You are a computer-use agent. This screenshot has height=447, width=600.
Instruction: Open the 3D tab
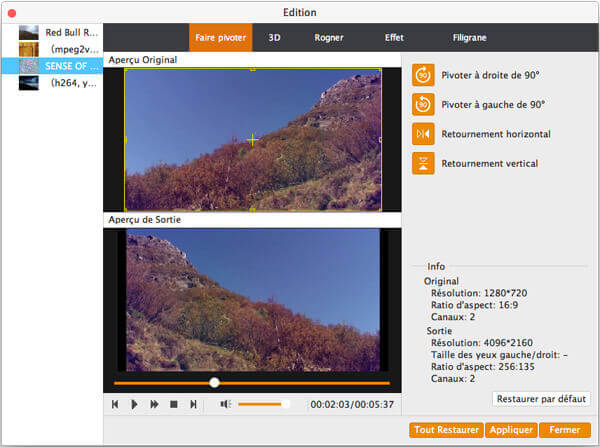(x=274, y=38)
